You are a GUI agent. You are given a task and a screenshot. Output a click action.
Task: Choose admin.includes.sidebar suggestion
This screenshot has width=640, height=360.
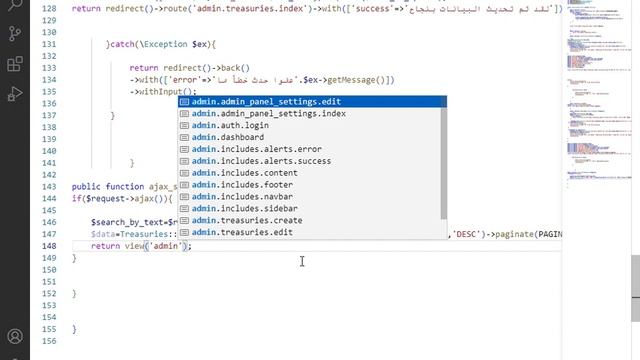(309, 208)
